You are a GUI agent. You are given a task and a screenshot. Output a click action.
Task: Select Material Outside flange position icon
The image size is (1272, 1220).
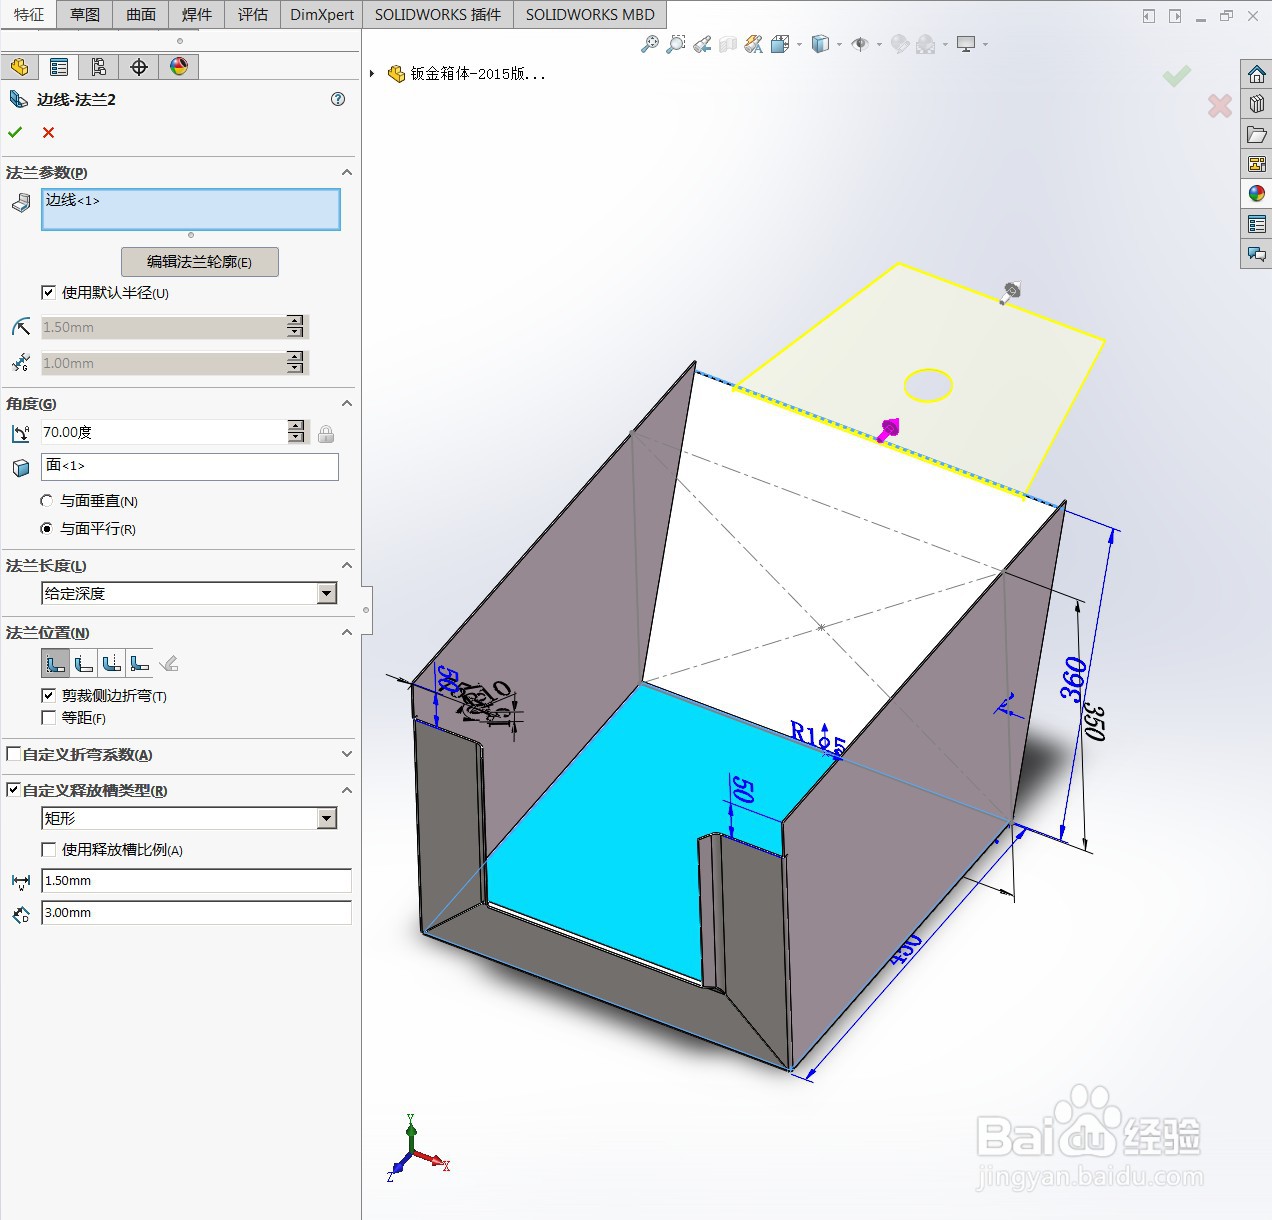(84, 663)
